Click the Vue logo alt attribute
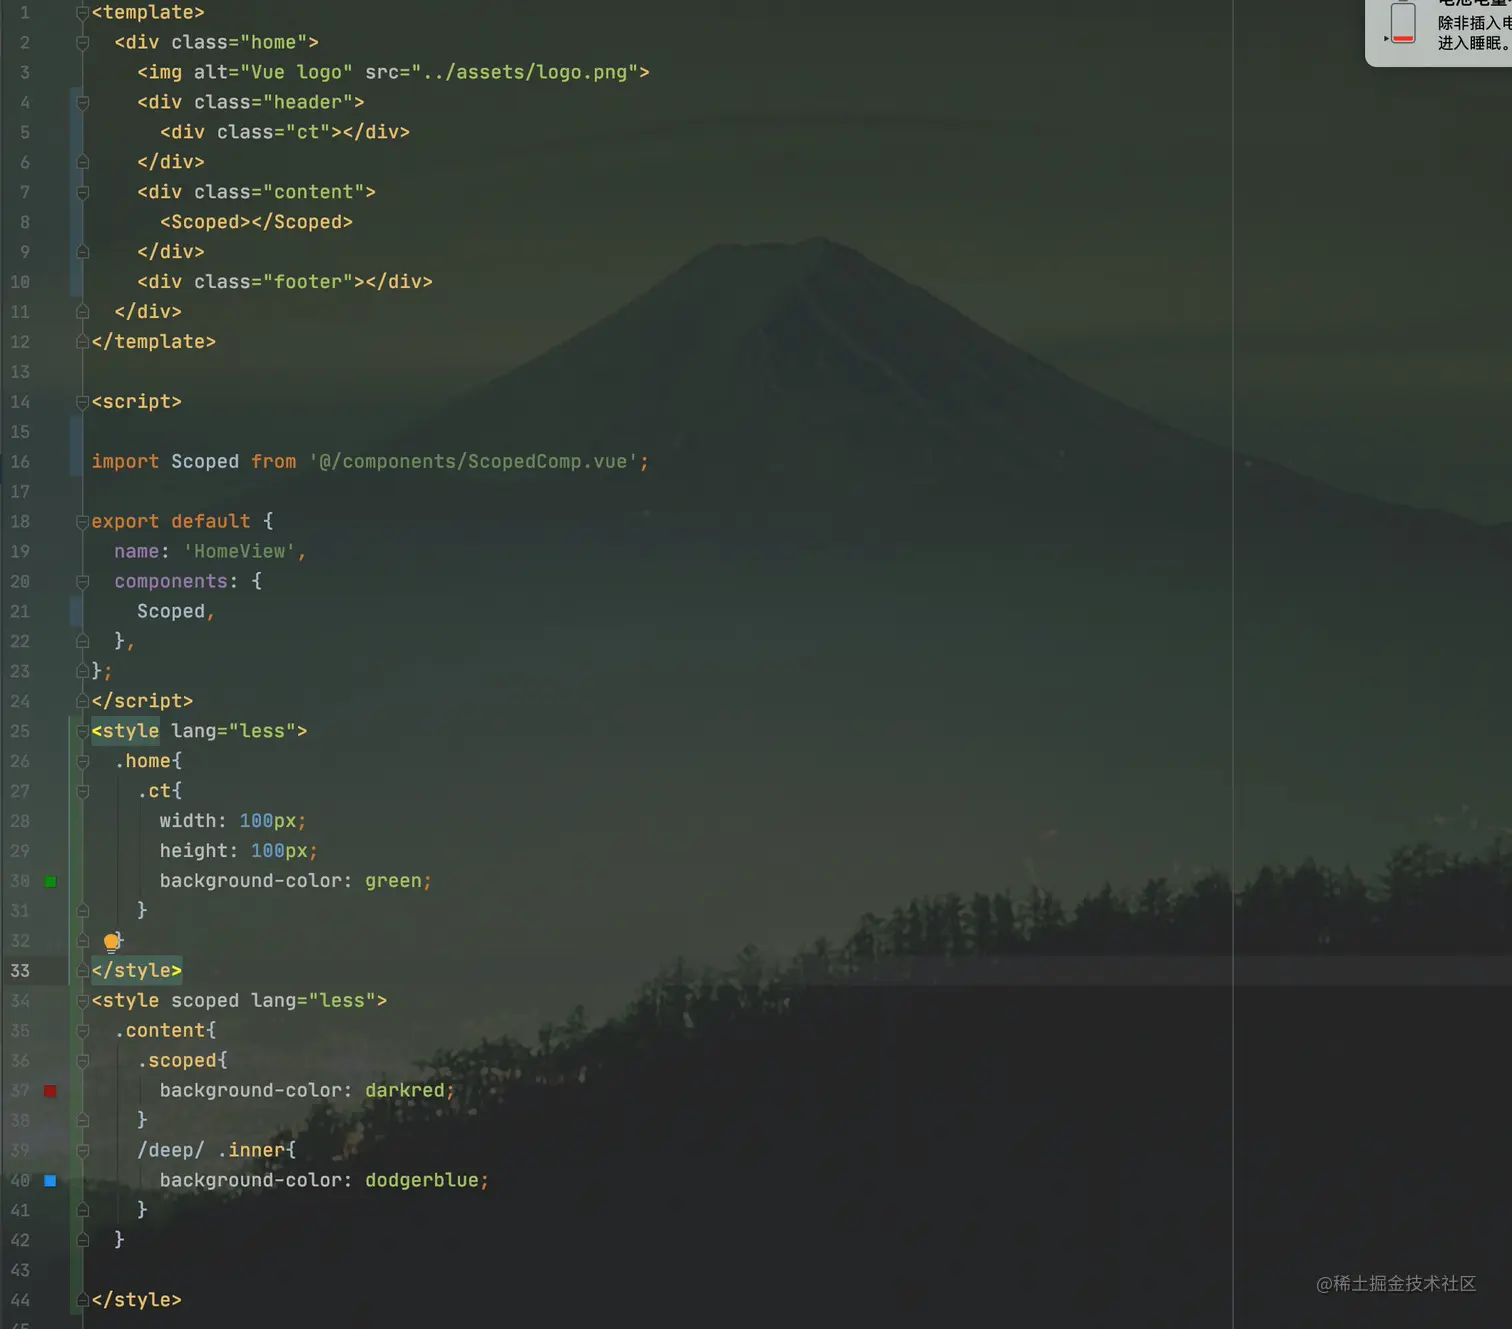 tap(273, 72)
